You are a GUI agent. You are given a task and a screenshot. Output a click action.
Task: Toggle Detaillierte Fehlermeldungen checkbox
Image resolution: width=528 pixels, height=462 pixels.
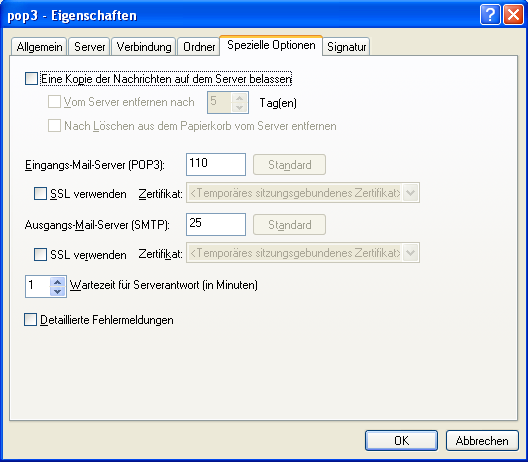click(30, 320)
